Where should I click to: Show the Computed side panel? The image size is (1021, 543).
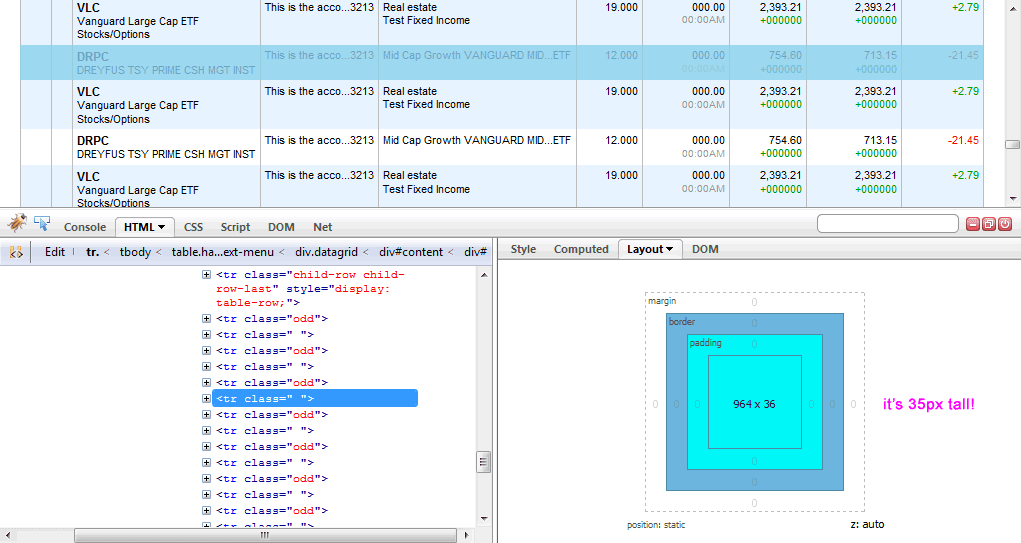tap(581, 249)
